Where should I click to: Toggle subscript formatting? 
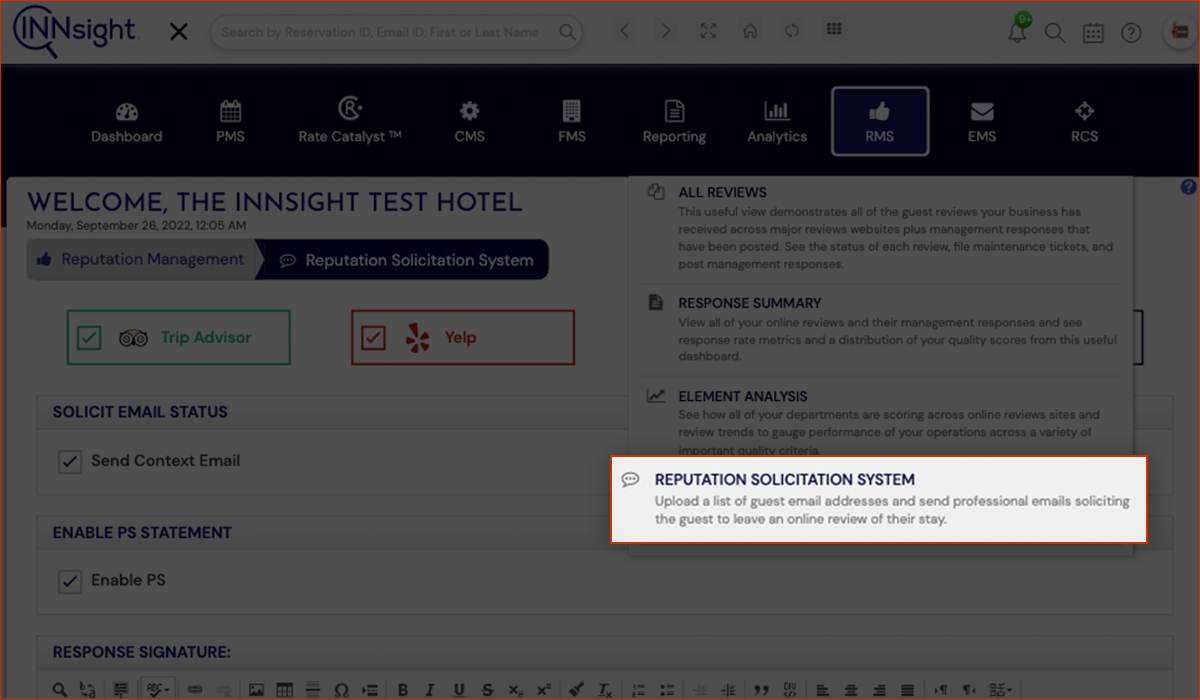pos(515,689)
